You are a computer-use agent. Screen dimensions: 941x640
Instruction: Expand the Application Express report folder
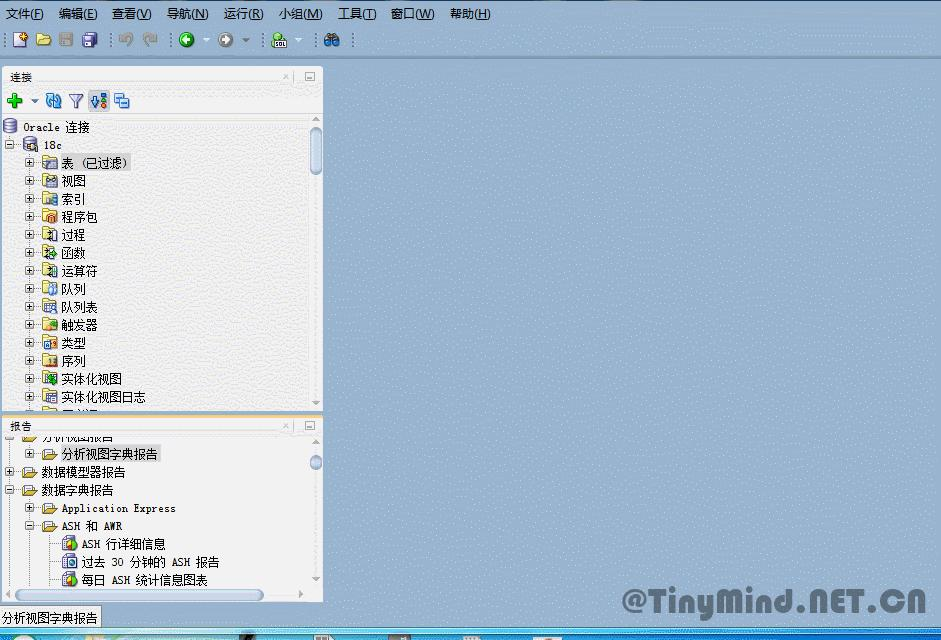pos(30,508)
